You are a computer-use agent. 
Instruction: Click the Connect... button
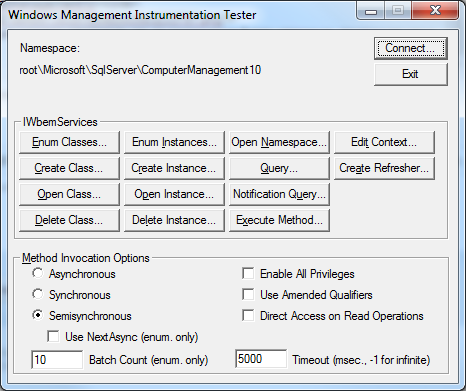(x=411, y=49)
